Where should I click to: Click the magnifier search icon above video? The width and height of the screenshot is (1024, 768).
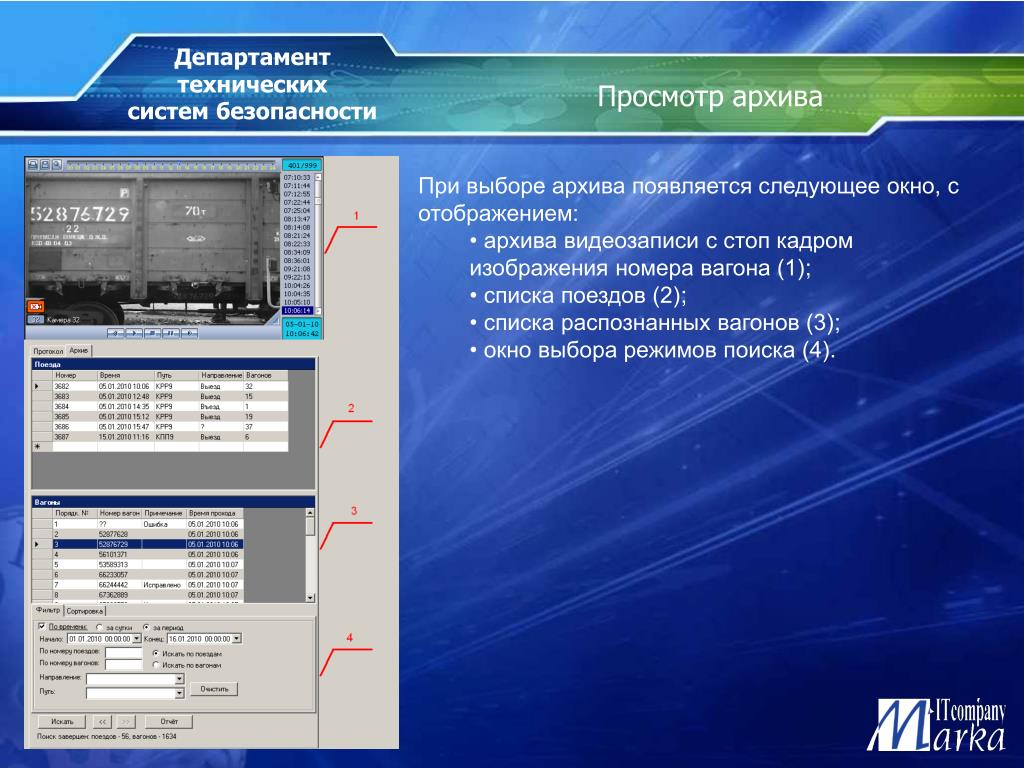(x=57, y=165)
